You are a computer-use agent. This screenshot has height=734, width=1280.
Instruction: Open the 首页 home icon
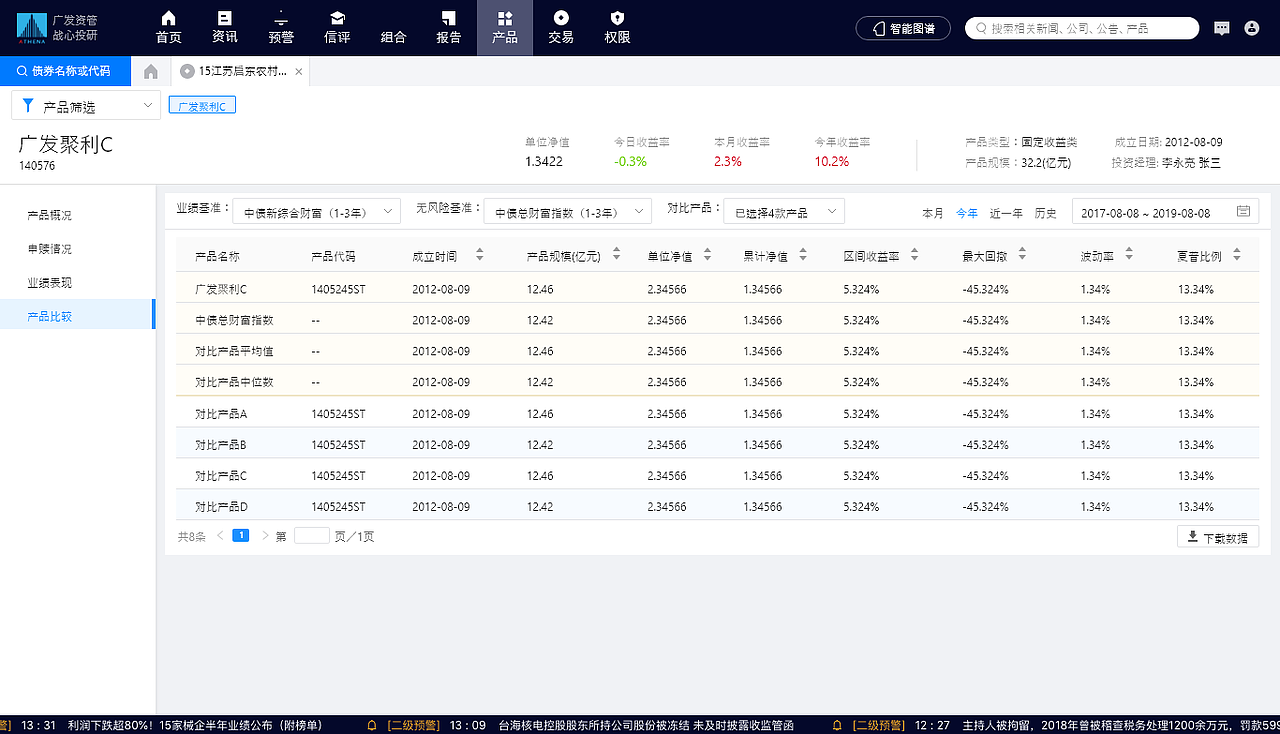coord(167,27)
